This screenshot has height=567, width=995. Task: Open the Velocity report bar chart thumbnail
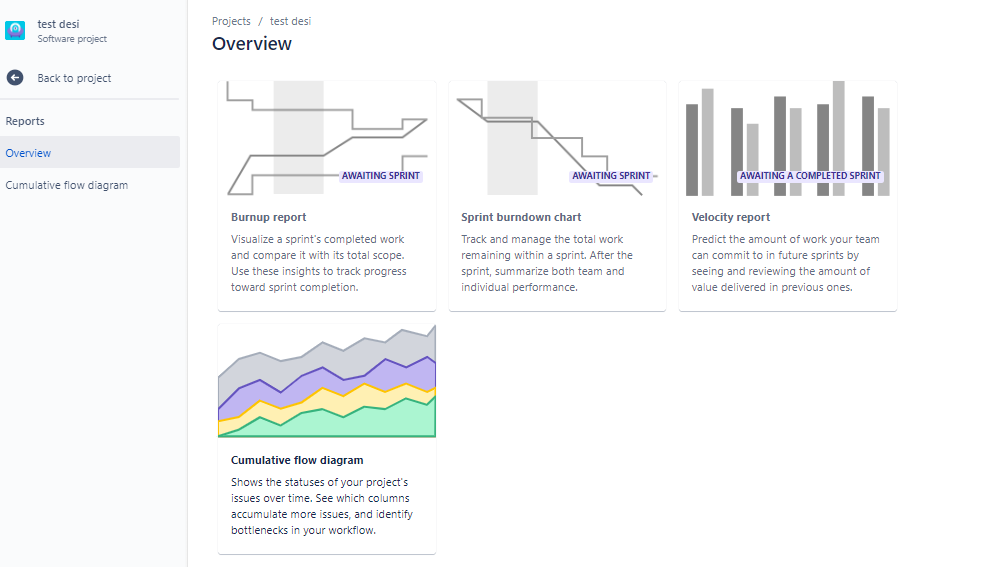click(787, 138)
